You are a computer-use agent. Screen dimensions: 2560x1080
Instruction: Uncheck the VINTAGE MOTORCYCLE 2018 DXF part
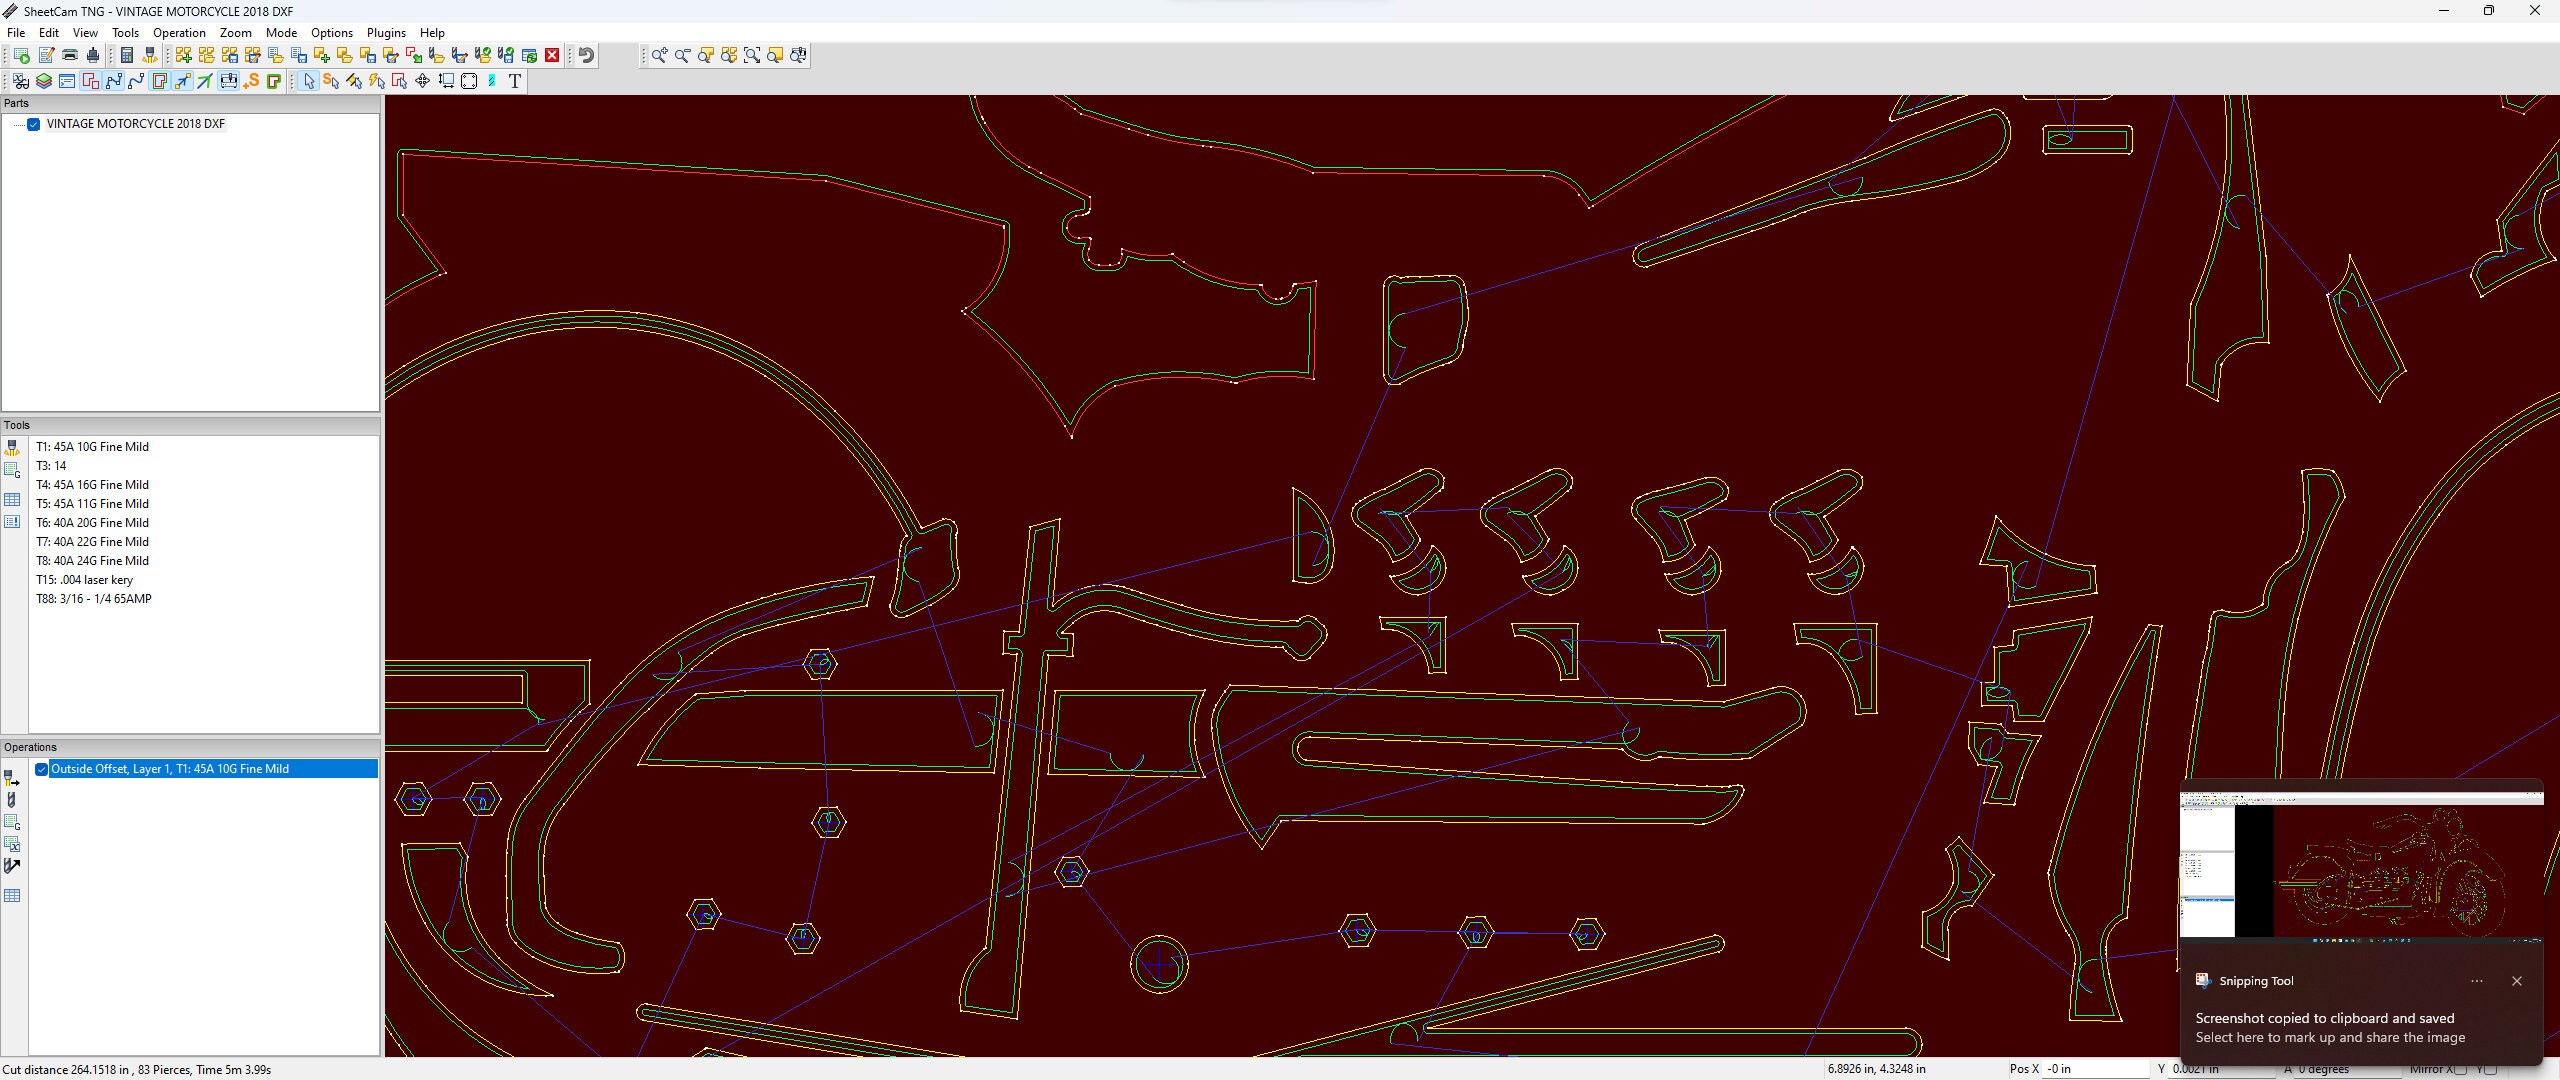click(33, 124)
